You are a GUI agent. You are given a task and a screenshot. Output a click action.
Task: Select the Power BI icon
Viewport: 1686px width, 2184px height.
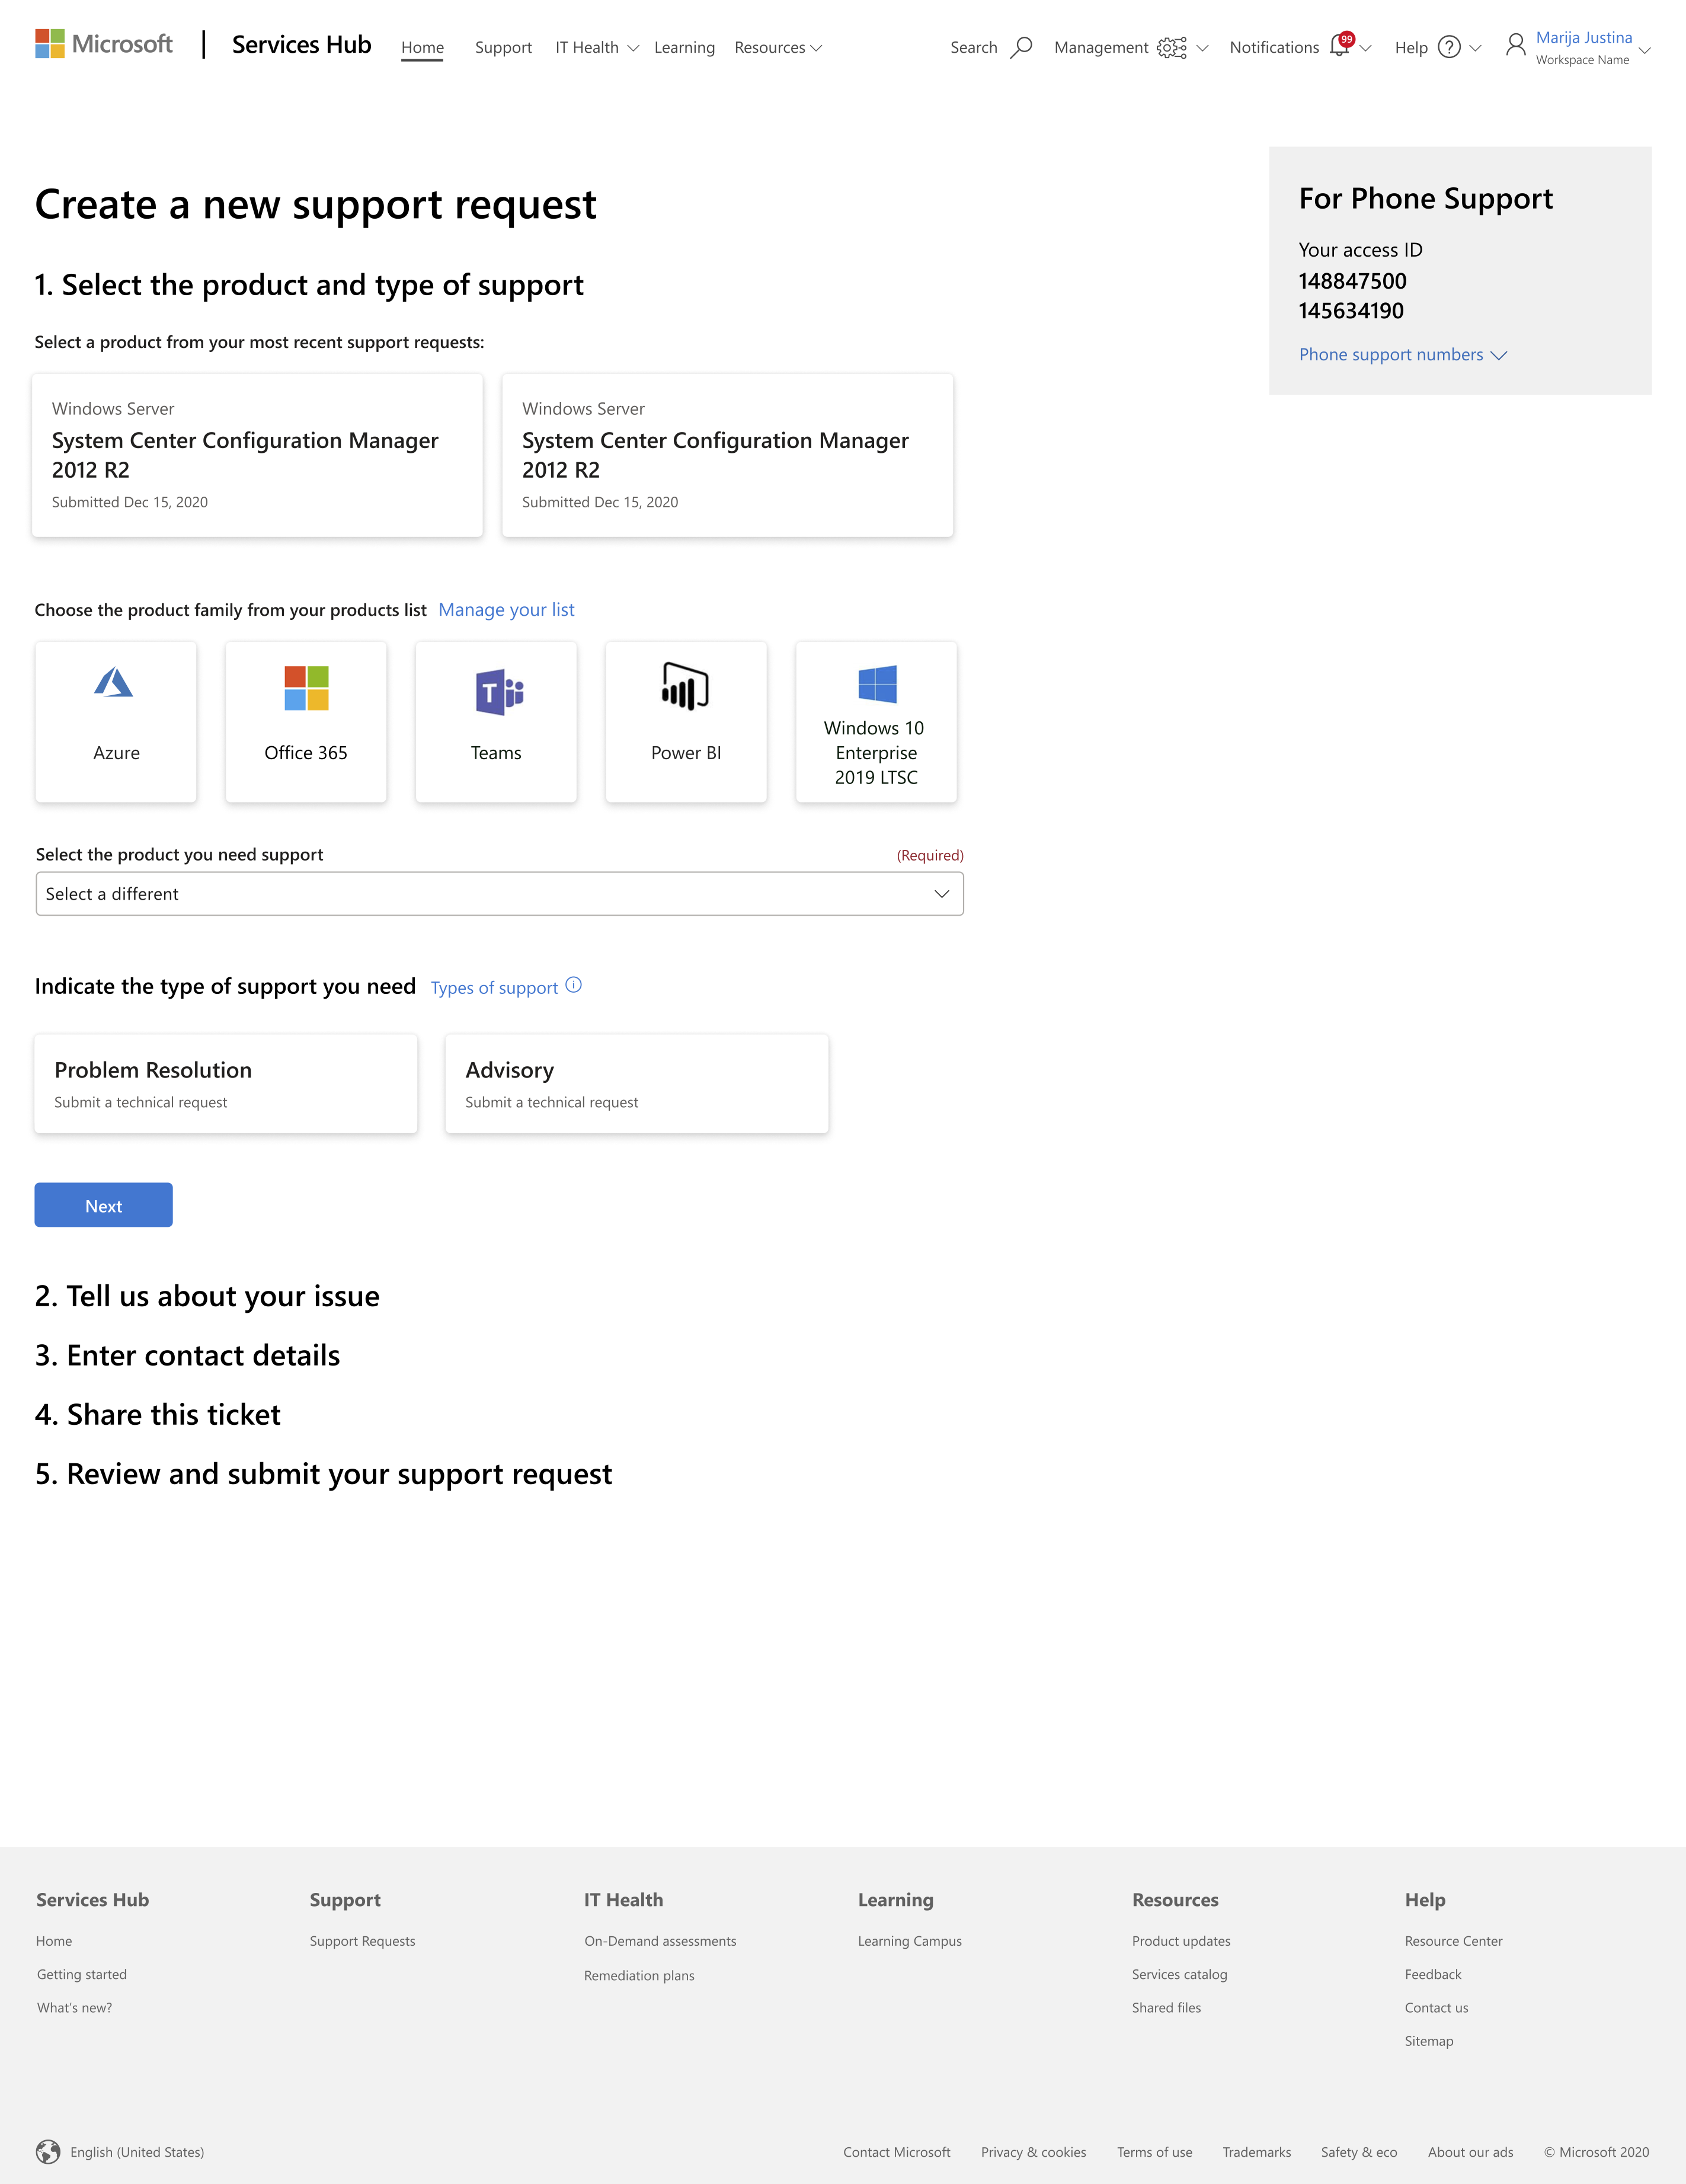tap(685, 687)
